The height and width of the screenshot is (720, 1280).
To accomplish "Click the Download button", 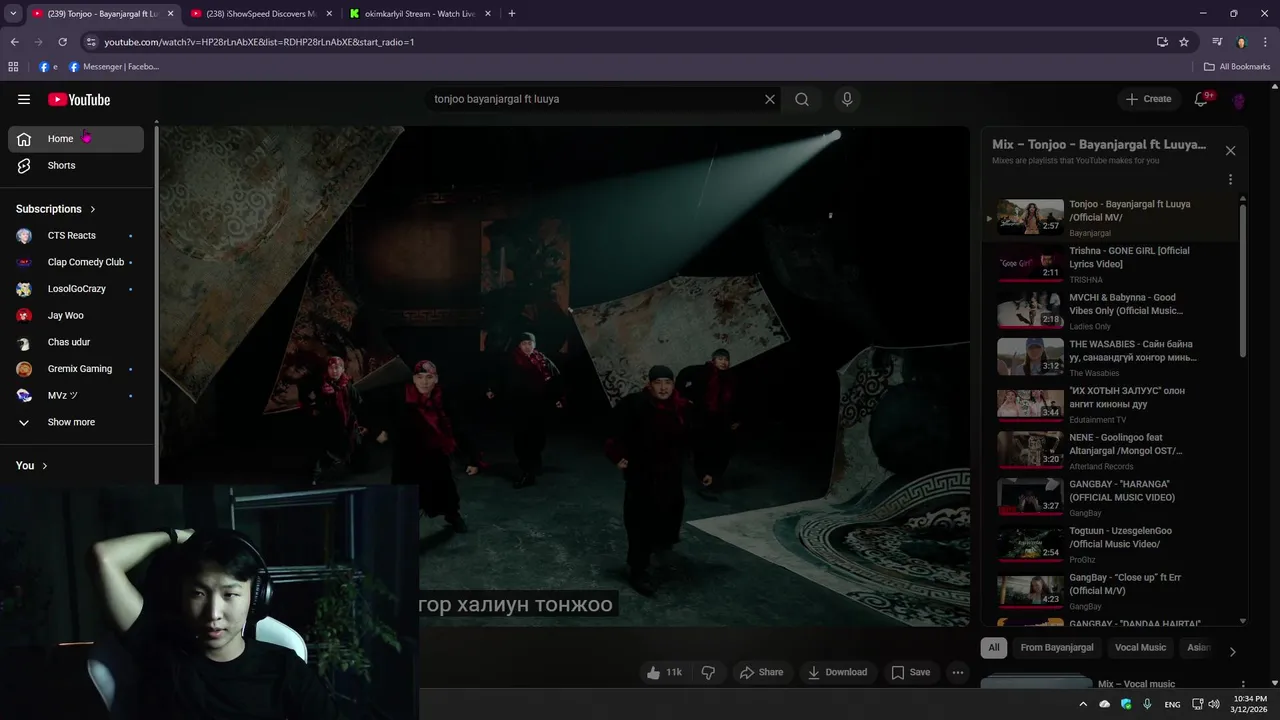I will click(837, 672).
